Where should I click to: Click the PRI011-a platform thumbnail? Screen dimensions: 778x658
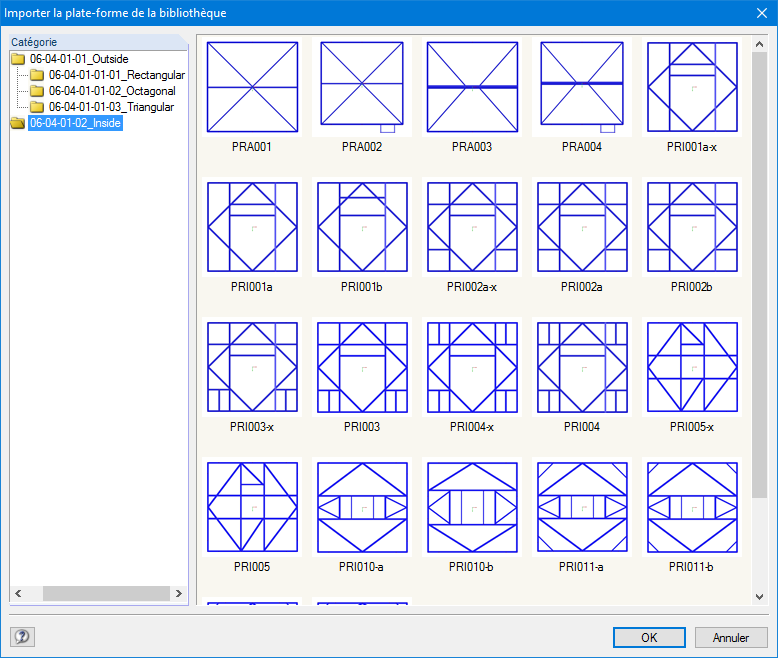582,507
